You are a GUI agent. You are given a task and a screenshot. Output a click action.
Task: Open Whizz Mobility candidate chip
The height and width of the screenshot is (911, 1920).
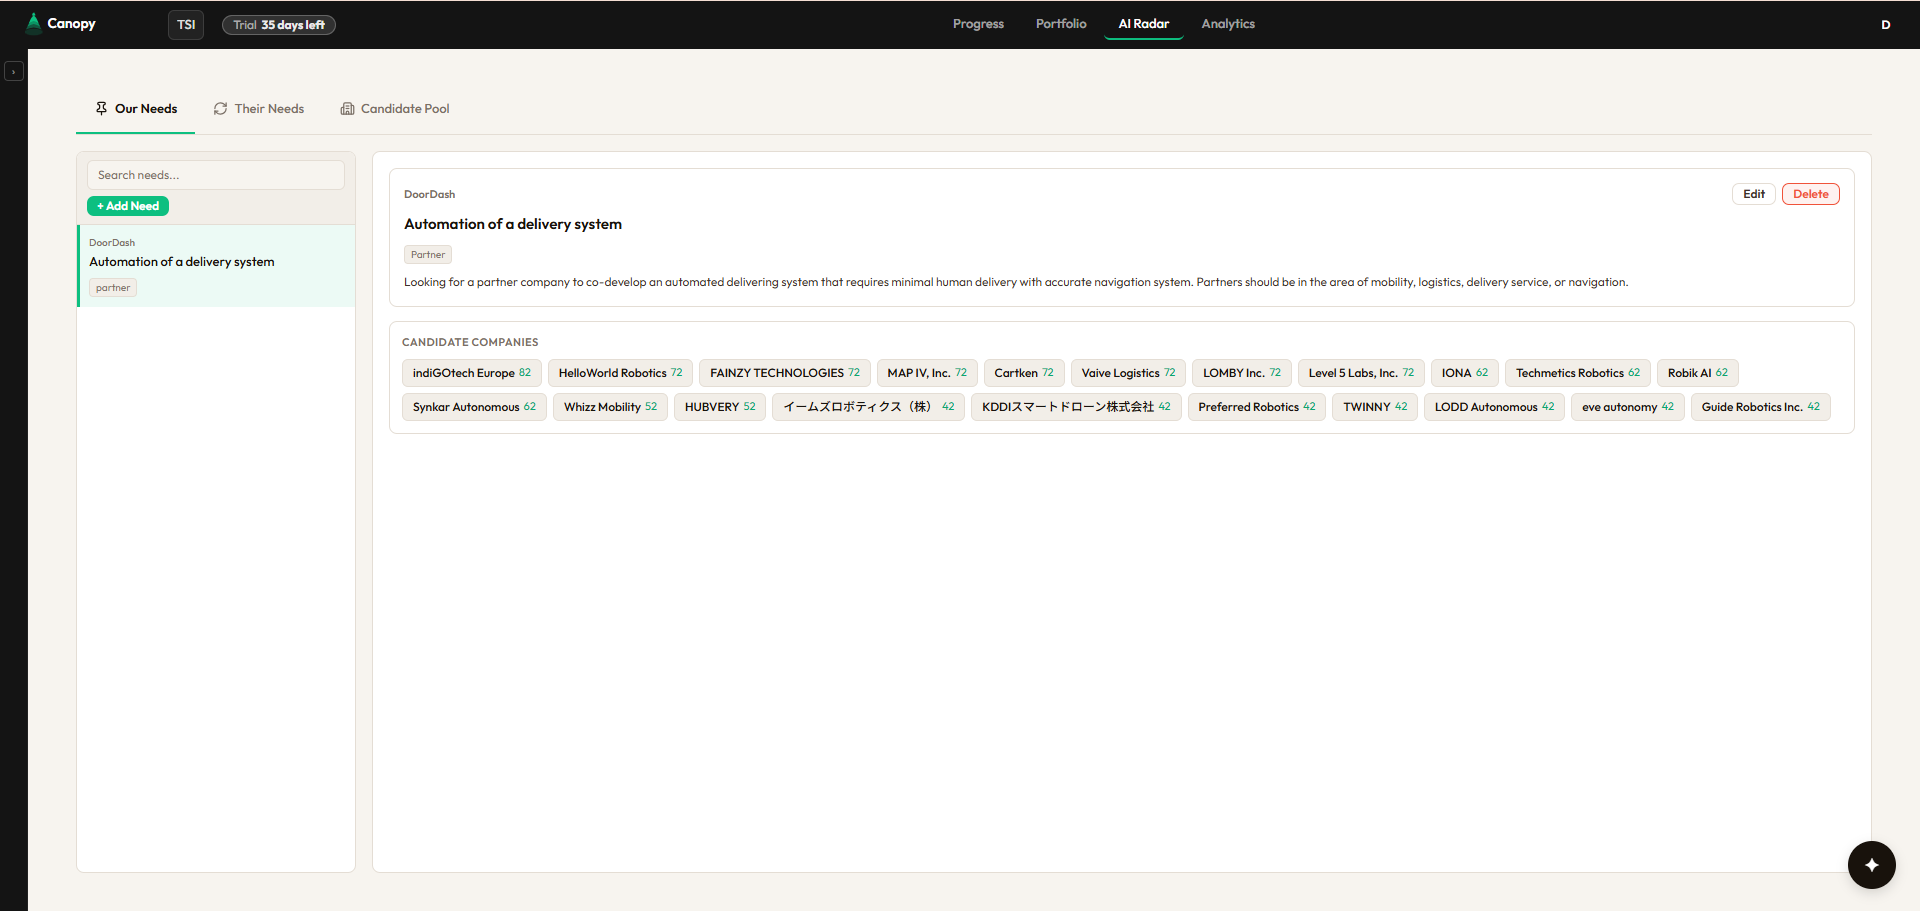pos(610,407)
